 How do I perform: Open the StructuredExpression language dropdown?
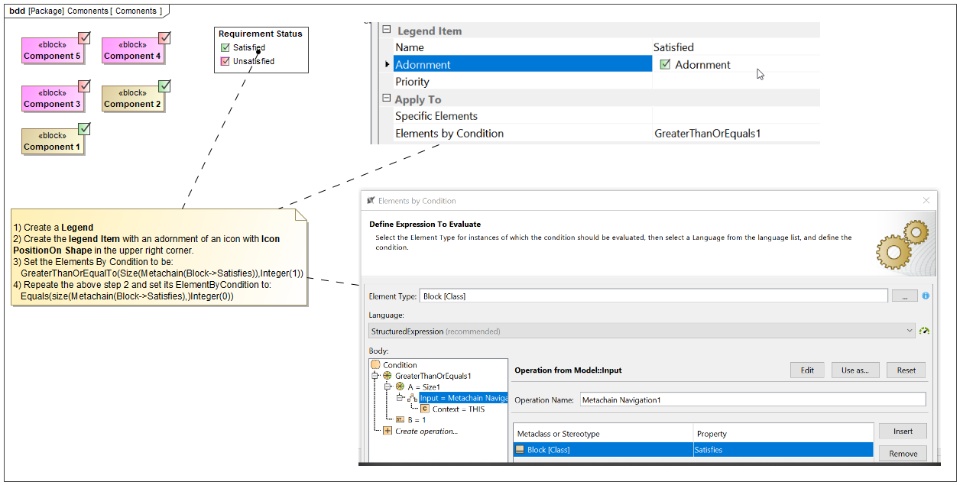pyautogui.click(x=909, y=330)
